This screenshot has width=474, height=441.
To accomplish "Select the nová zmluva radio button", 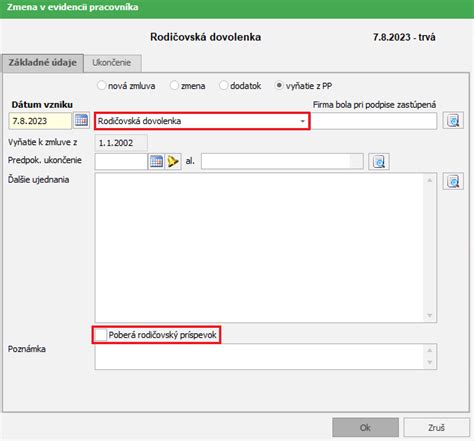I will (x=101, y=85).
